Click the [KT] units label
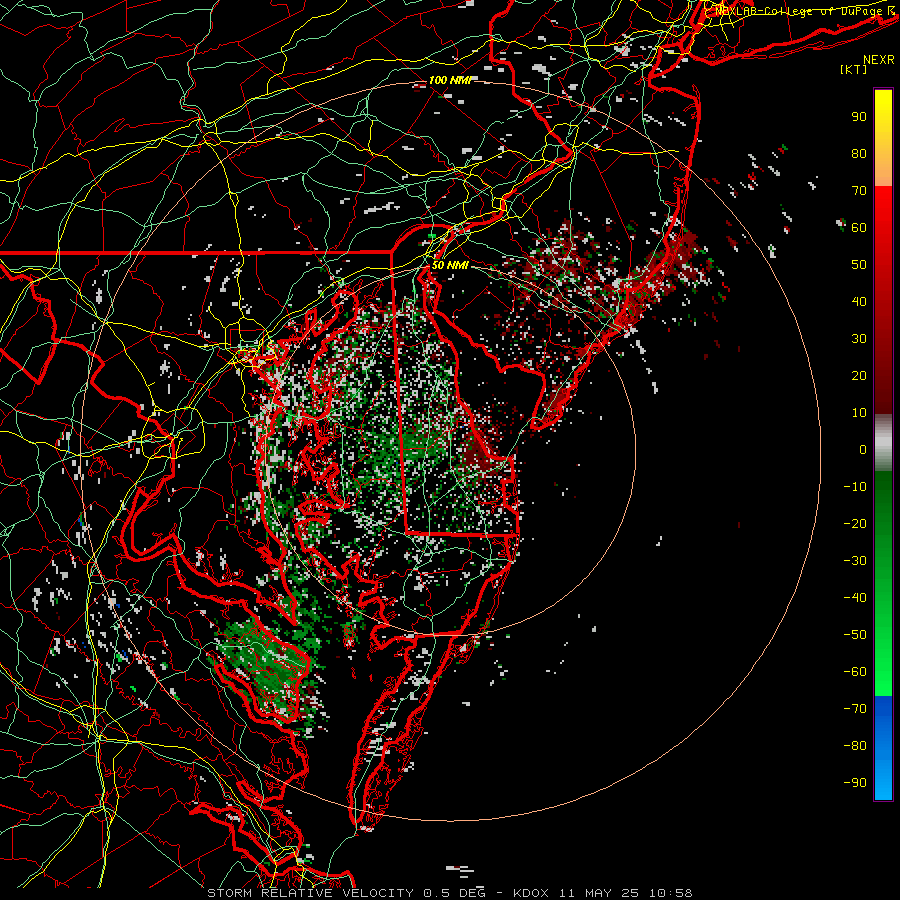 pyautogui.click(x=854, y=69)
